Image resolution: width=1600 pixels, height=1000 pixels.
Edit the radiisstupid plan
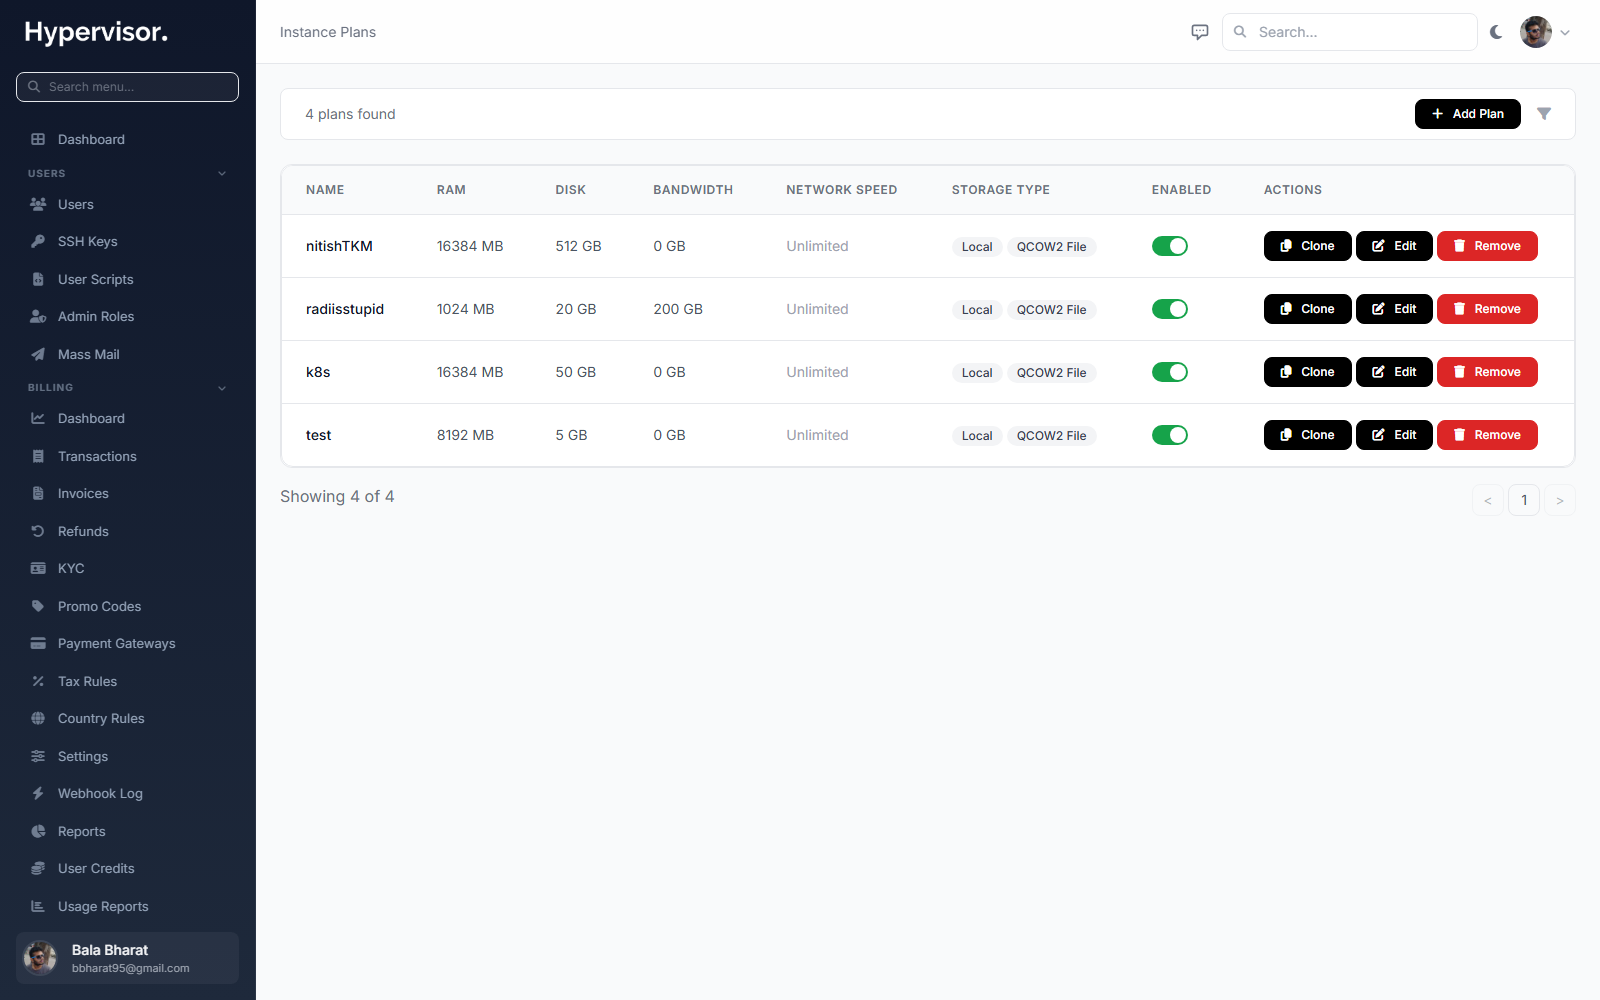pyautogui.click(x=1394, y=309)
